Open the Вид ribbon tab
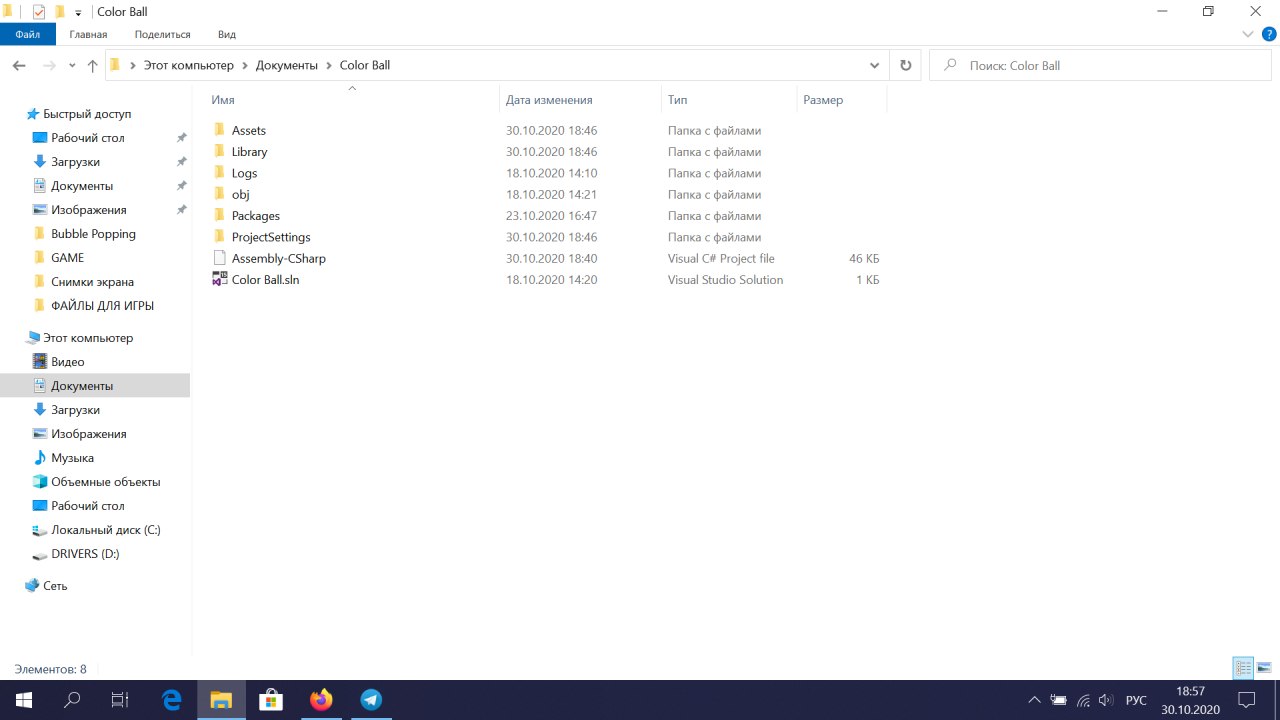The height and width of the screenshot is (720, 1280). coord(227,34)
